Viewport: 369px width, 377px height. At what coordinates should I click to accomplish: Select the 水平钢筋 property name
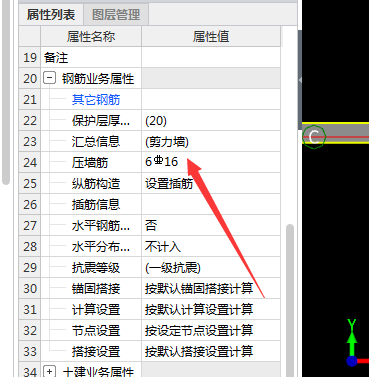[101, 226]
